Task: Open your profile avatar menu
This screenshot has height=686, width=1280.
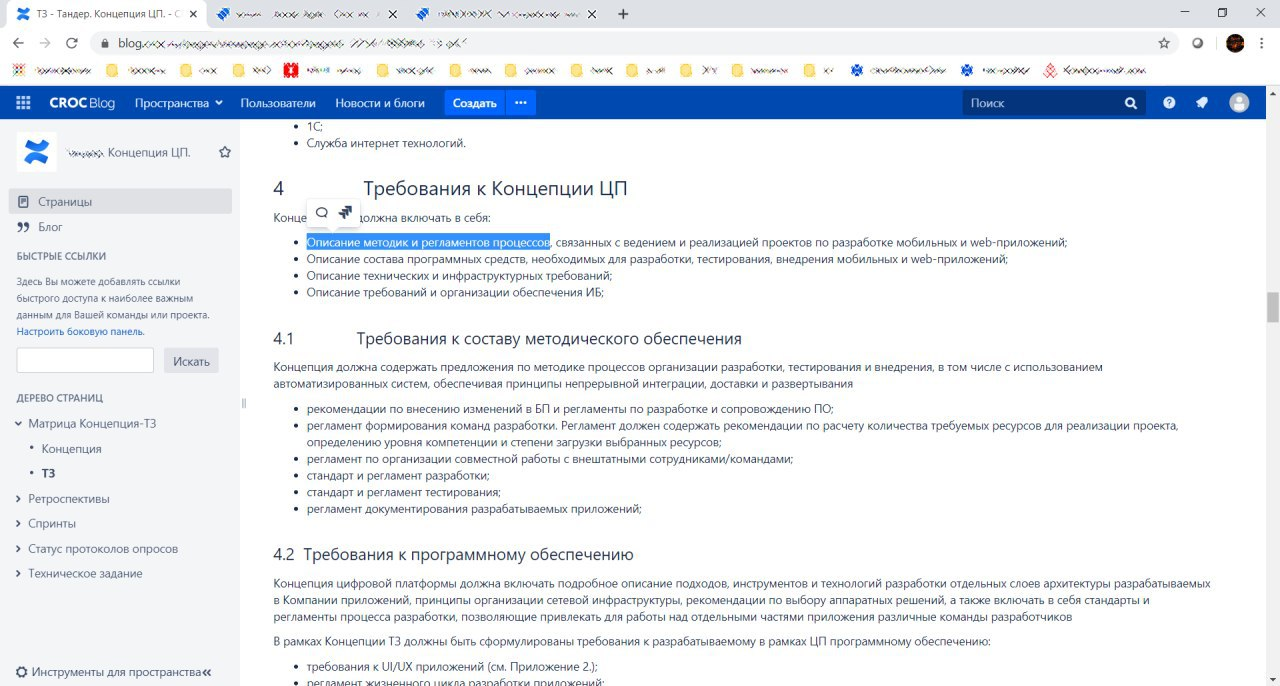Action: pyautogui.click(x=1238, y=102)
